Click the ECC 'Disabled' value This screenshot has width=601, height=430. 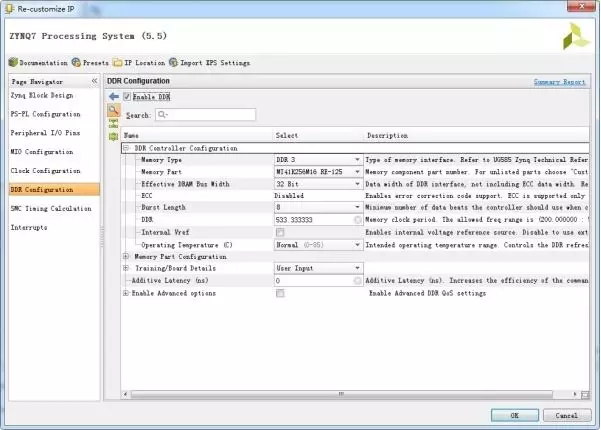pos(289,196)
